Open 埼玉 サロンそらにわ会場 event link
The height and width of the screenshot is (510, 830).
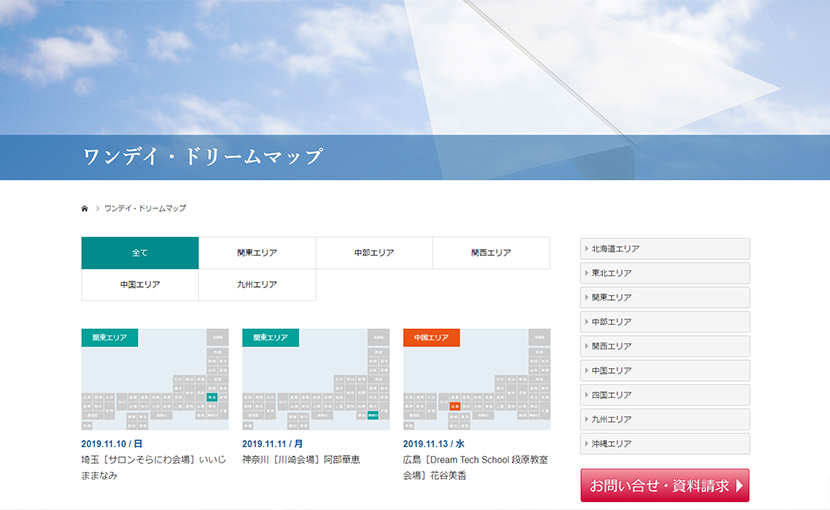point(154,468)
